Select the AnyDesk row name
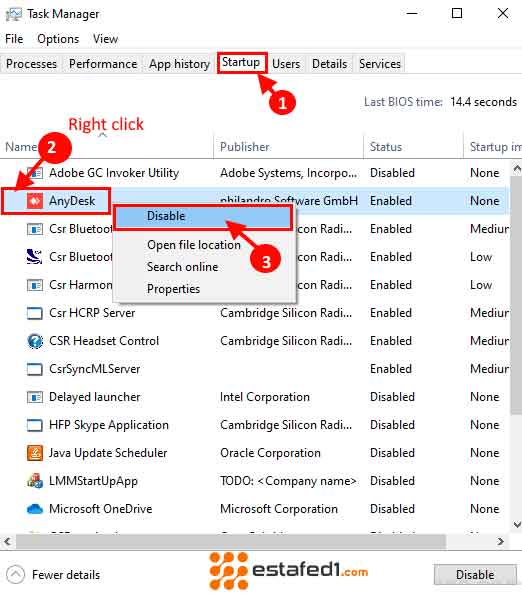The height and width of the screenshot is (595, 522). pos(72,201)
